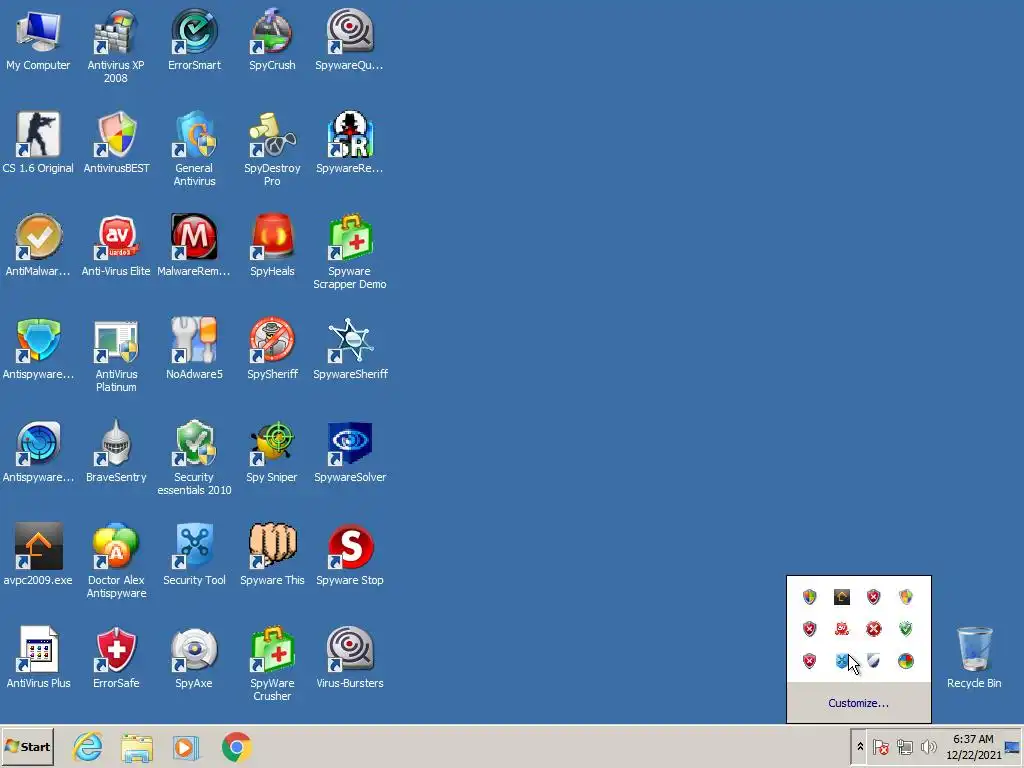Viewport: 1024px width, 768px height.
Task: Click black orange-house tray popup icon
Action: [842, 597]
